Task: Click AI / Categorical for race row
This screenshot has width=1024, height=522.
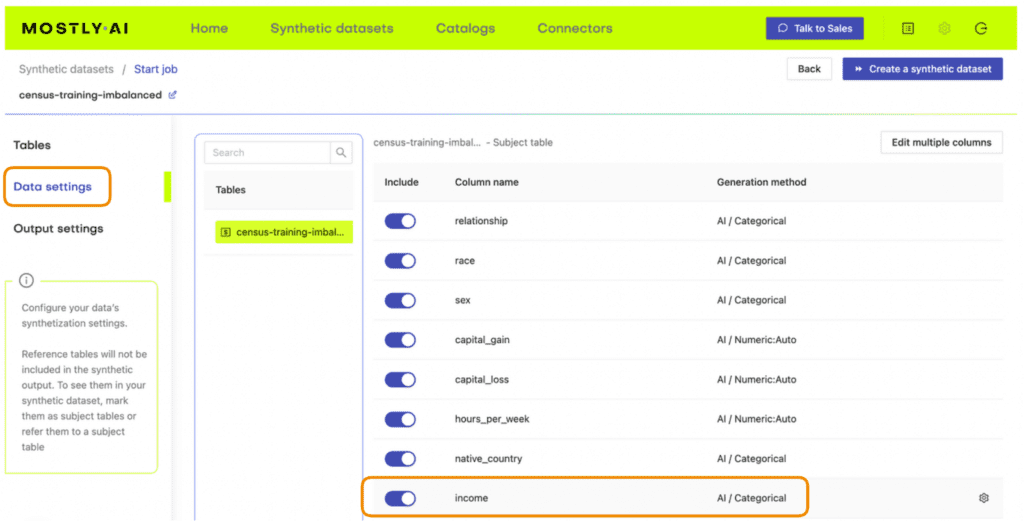Action: (x=751, y=261)
